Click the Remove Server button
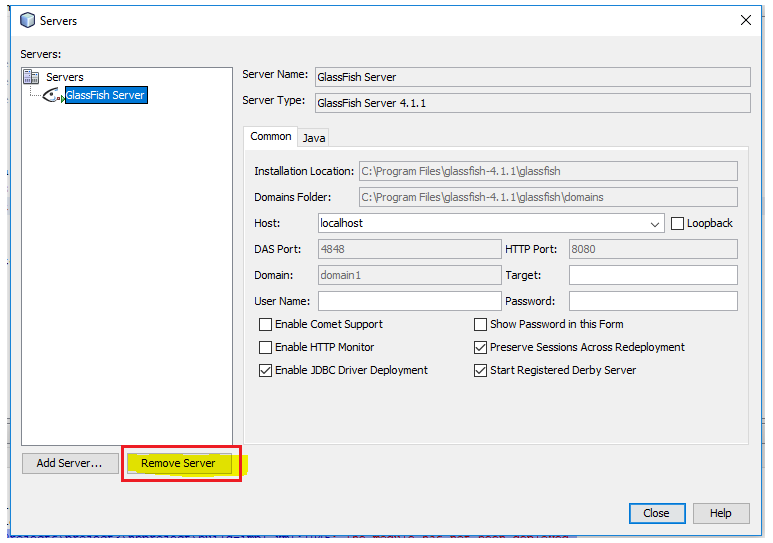 178,463
